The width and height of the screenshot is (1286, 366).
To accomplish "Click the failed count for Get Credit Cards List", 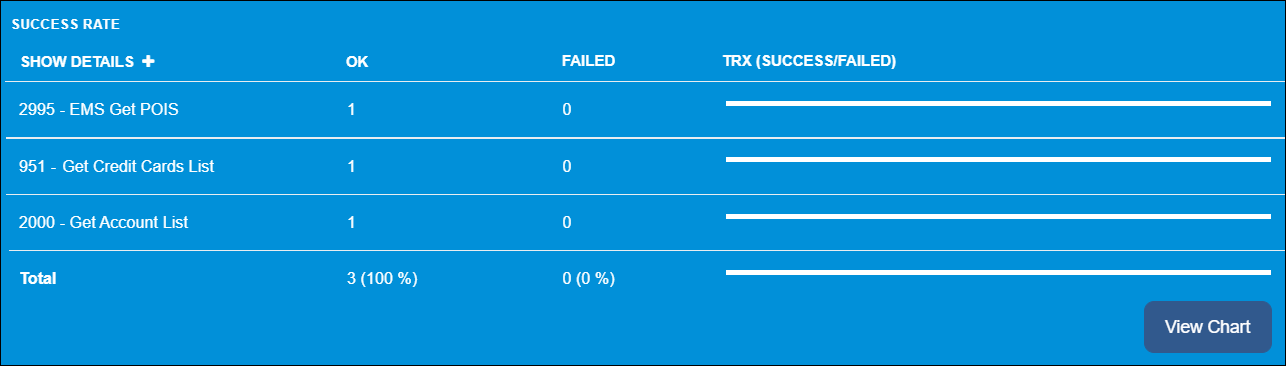I will pyautogui.click(x=567, y=166).
